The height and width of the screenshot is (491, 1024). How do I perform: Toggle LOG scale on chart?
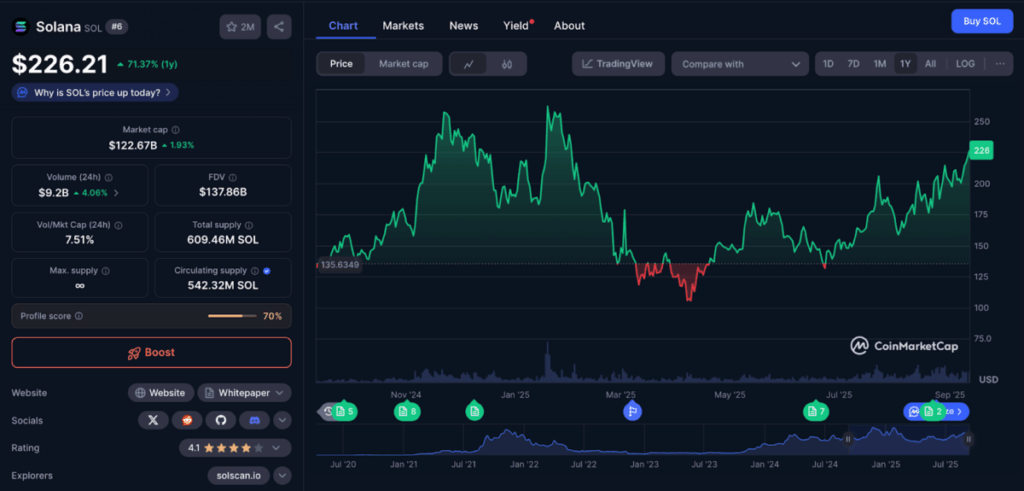(965, 64)
